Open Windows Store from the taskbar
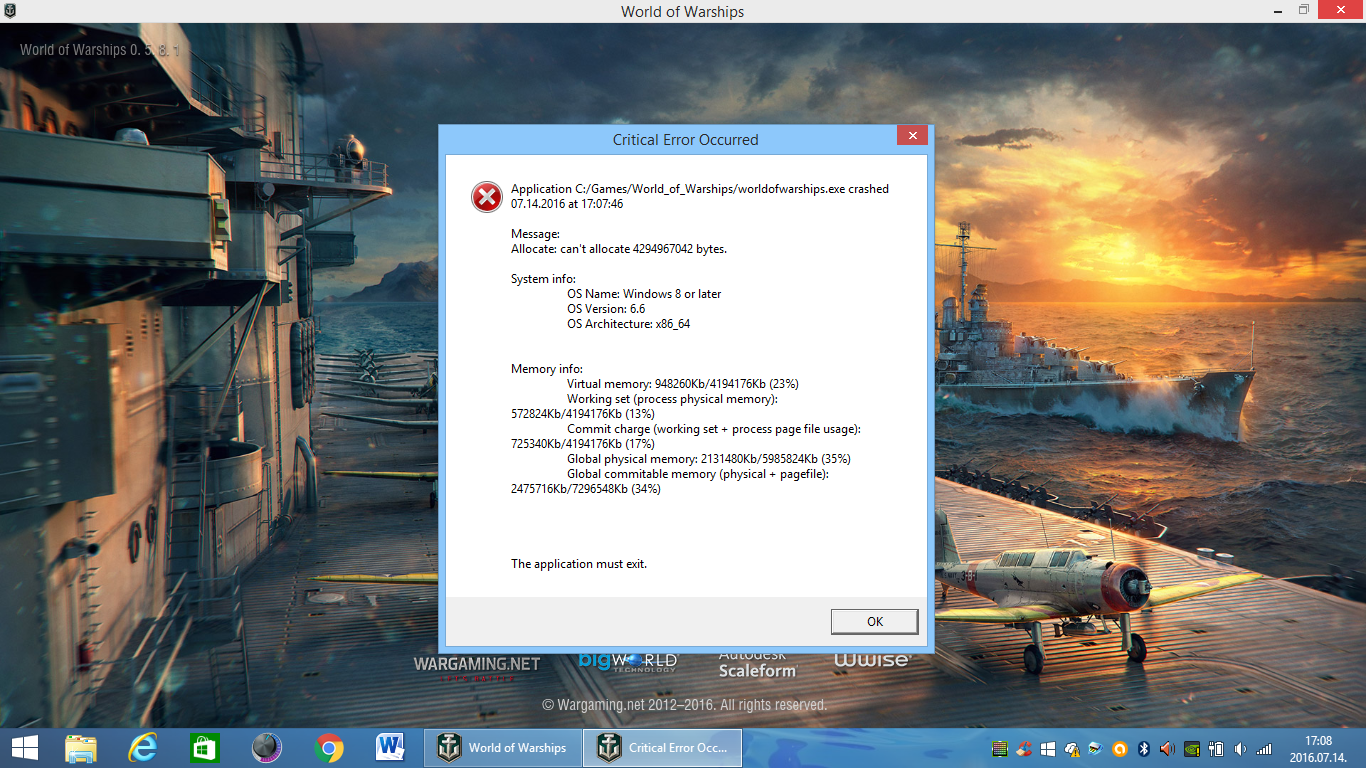Screen dimensions: 1366x768 coord(204,748)
